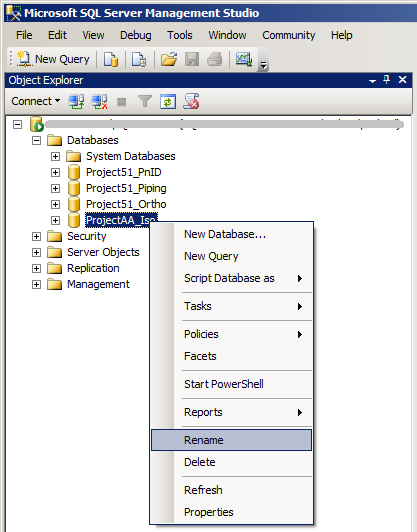Select System Databases in the tree

[x=131, y=156]
